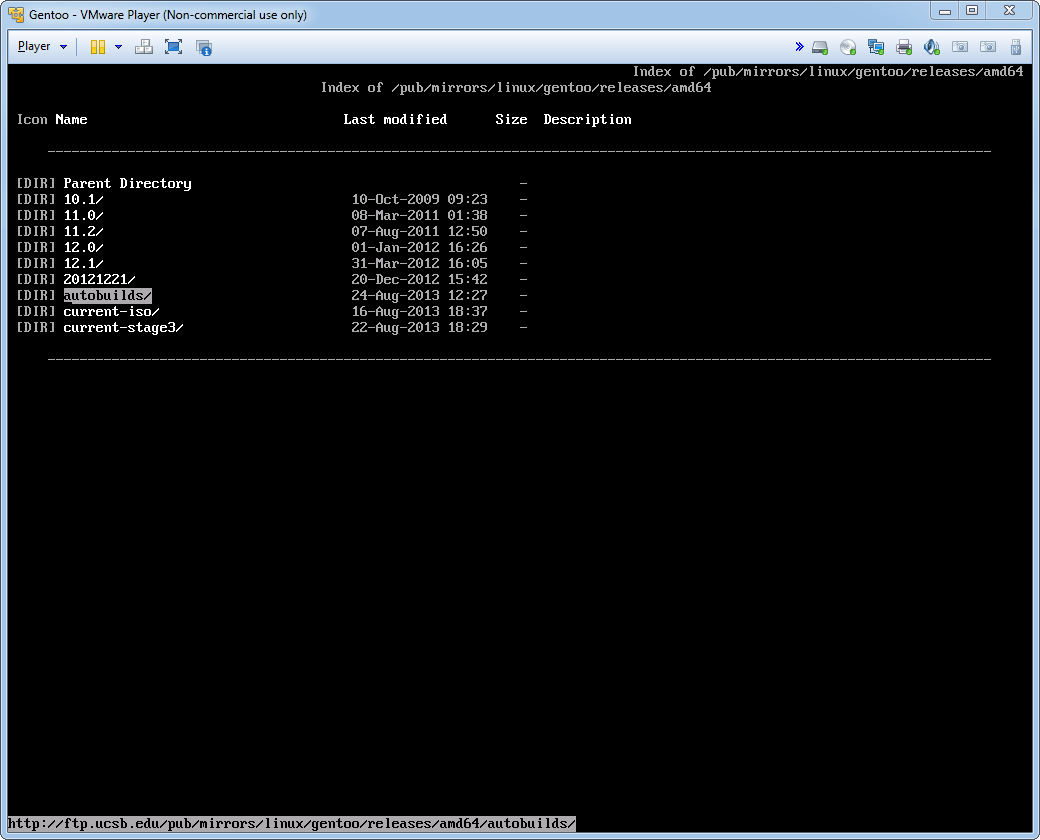The image size is (1040, 840).
Task: Sort the listing by Description
Action: (x=587, y=119)
